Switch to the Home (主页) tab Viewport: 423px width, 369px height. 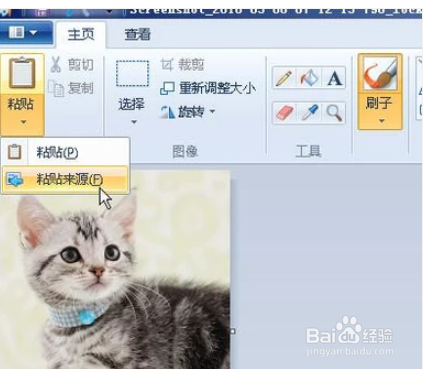(x=81, y=34)
